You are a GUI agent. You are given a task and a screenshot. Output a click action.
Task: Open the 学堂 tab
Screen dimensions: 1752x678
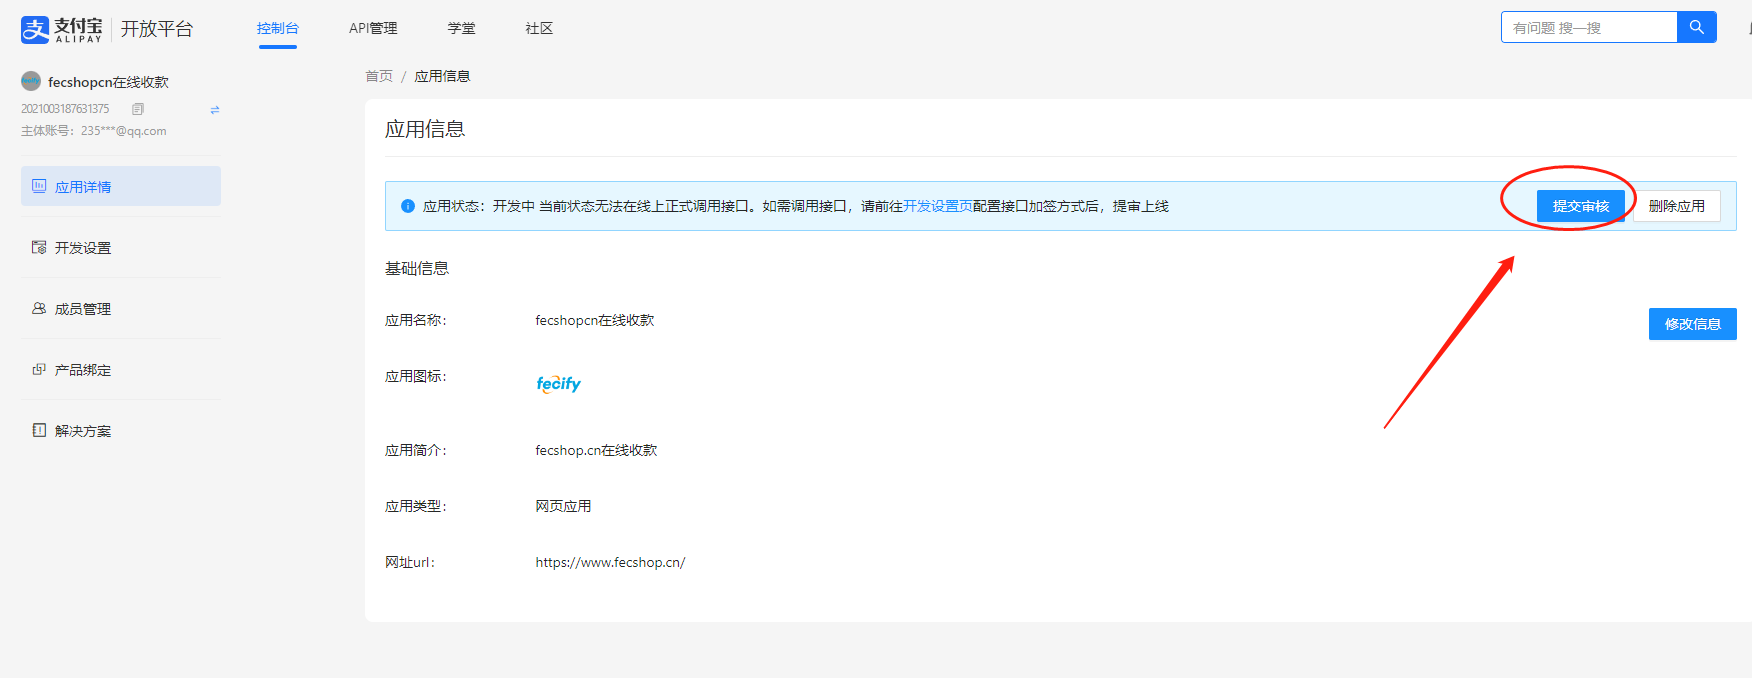coord(462,28)
